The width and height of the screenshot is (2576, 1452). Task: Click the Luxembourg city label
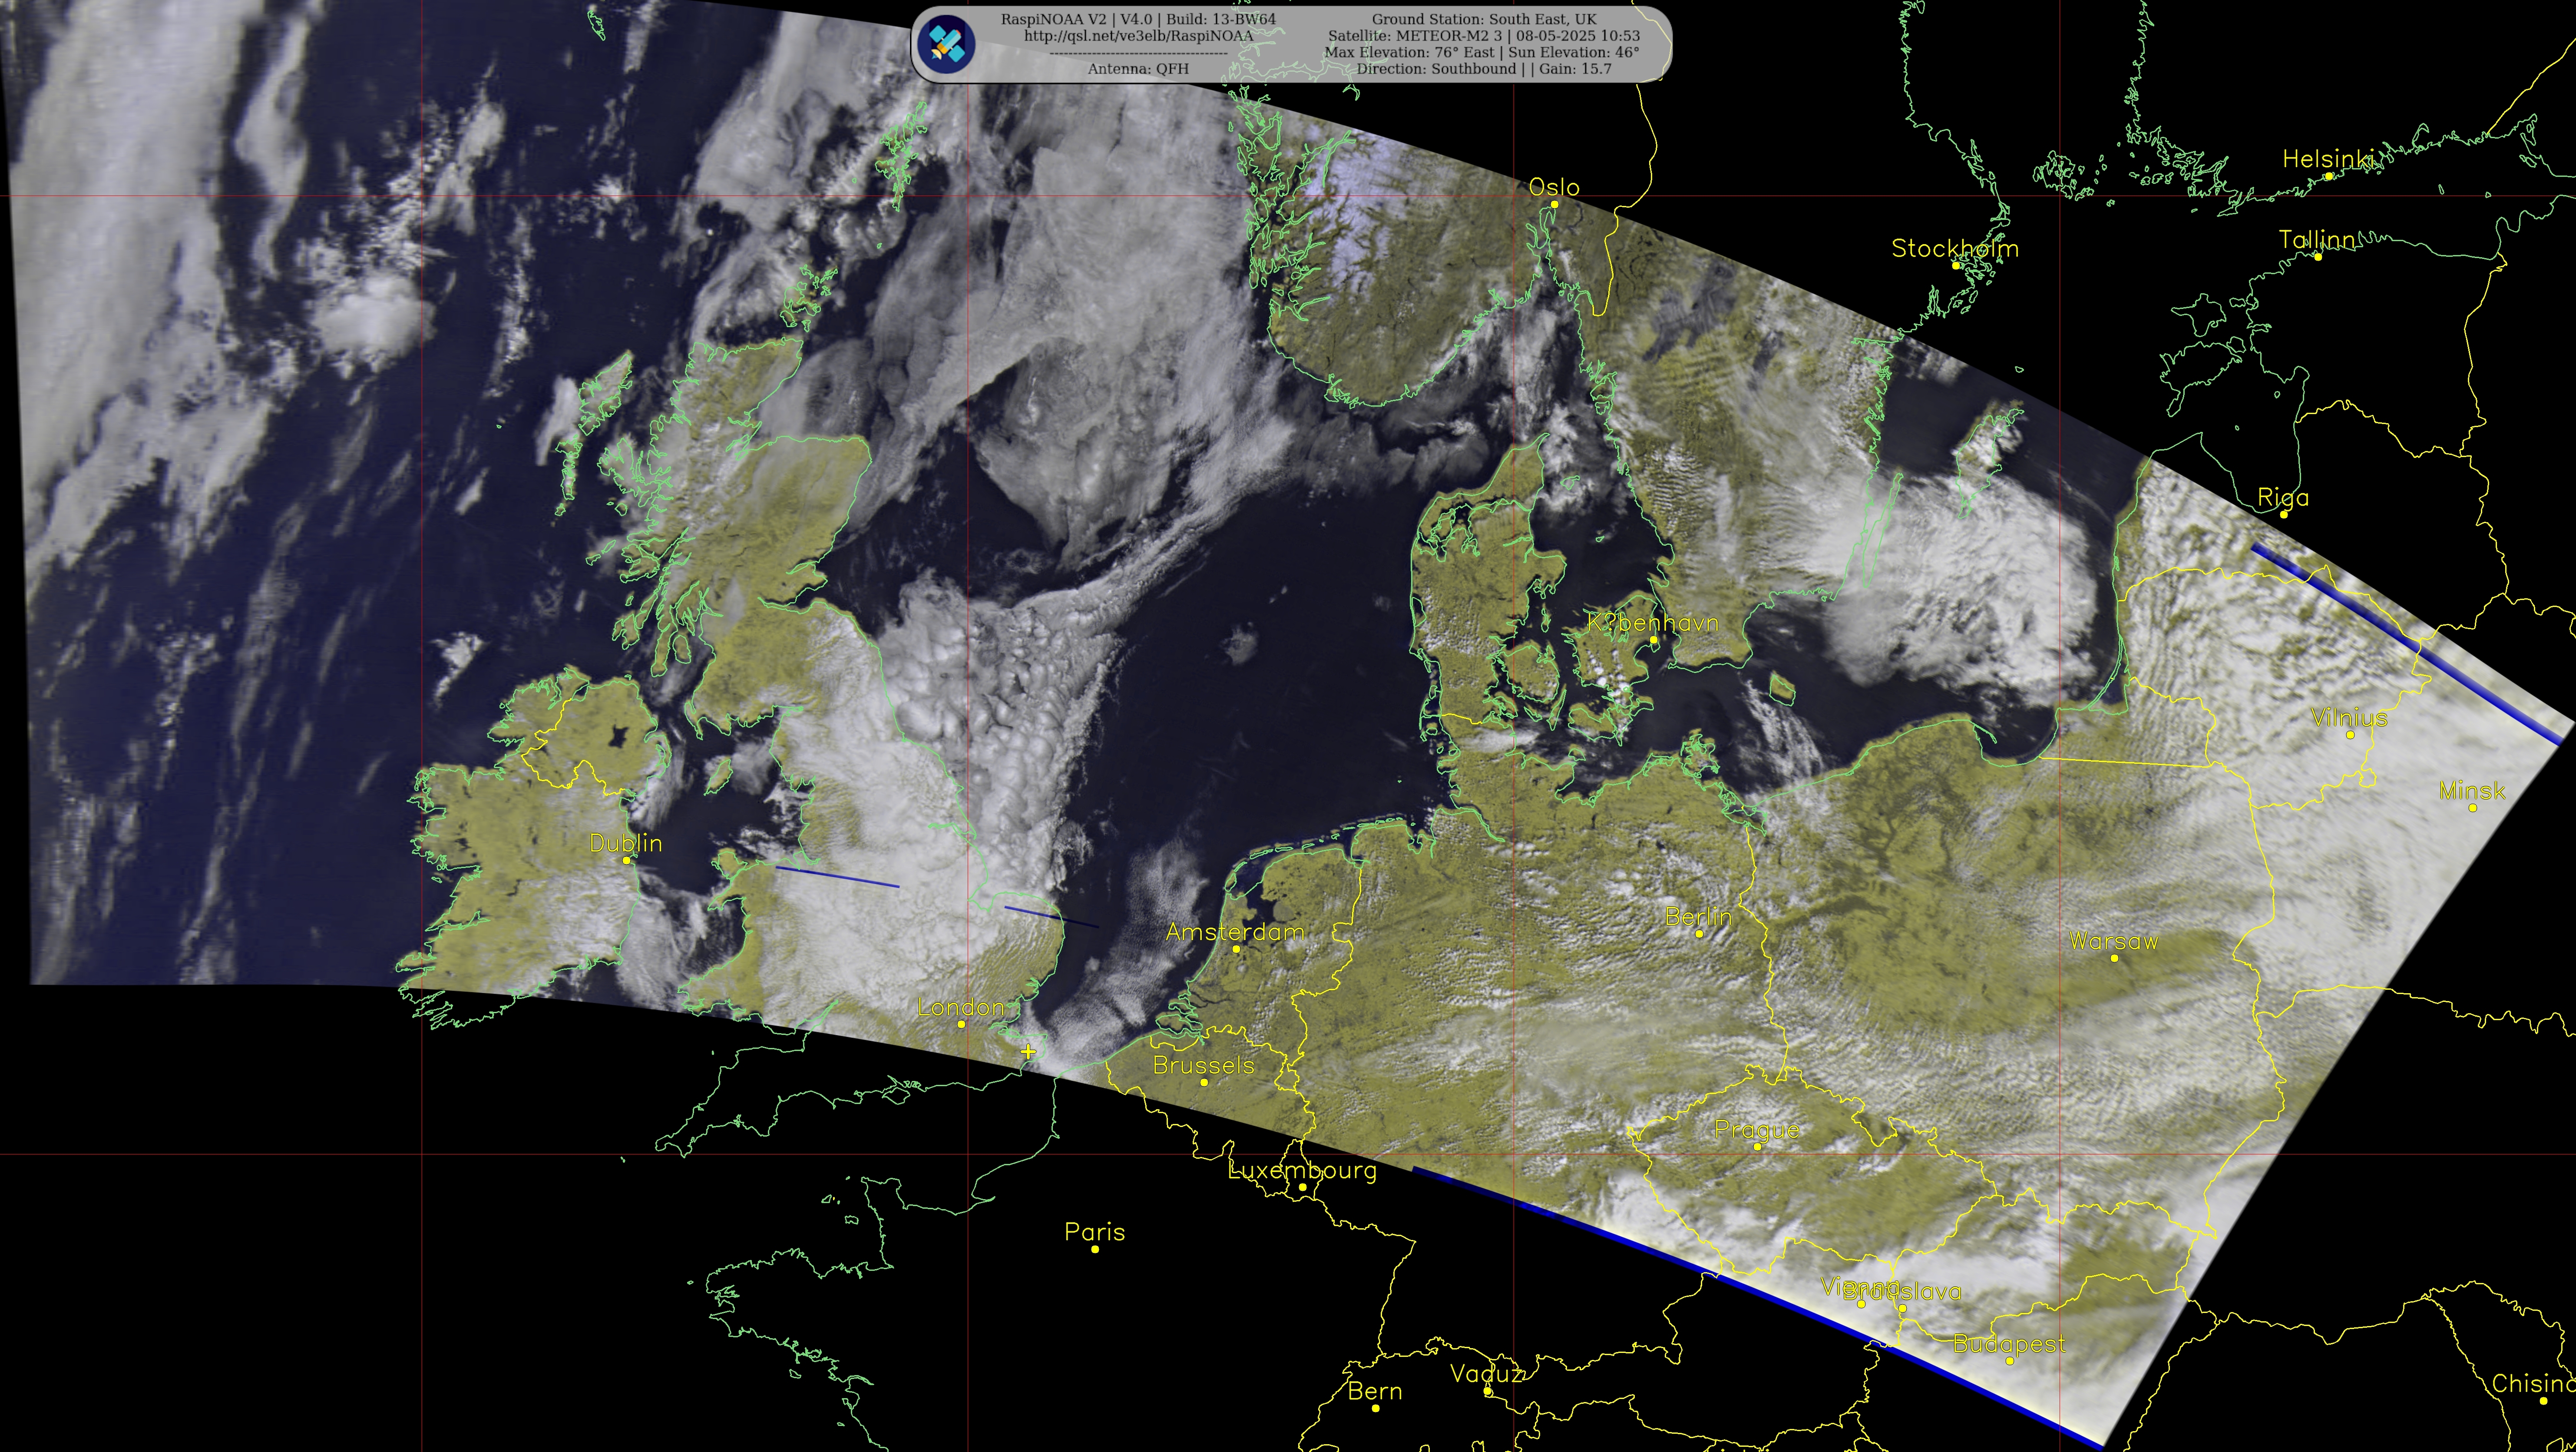click(x=1302, y=1170)
